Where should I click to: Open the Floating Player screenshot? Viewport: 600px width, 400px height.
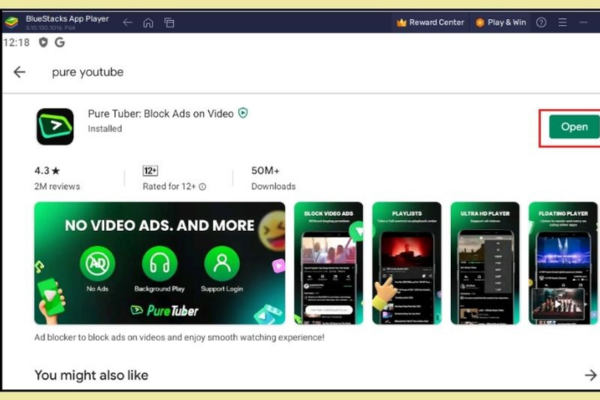point(563,263)
